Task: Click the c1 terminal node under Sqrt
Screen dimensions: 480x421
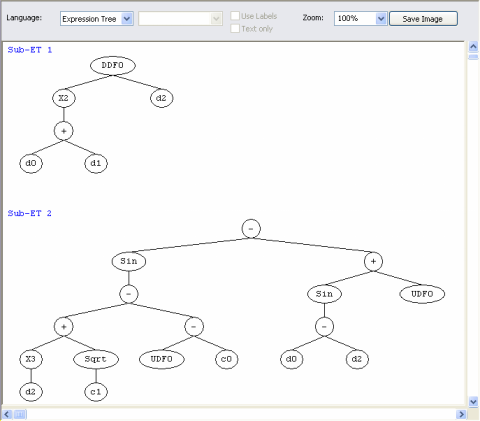Action: point(96,392)
